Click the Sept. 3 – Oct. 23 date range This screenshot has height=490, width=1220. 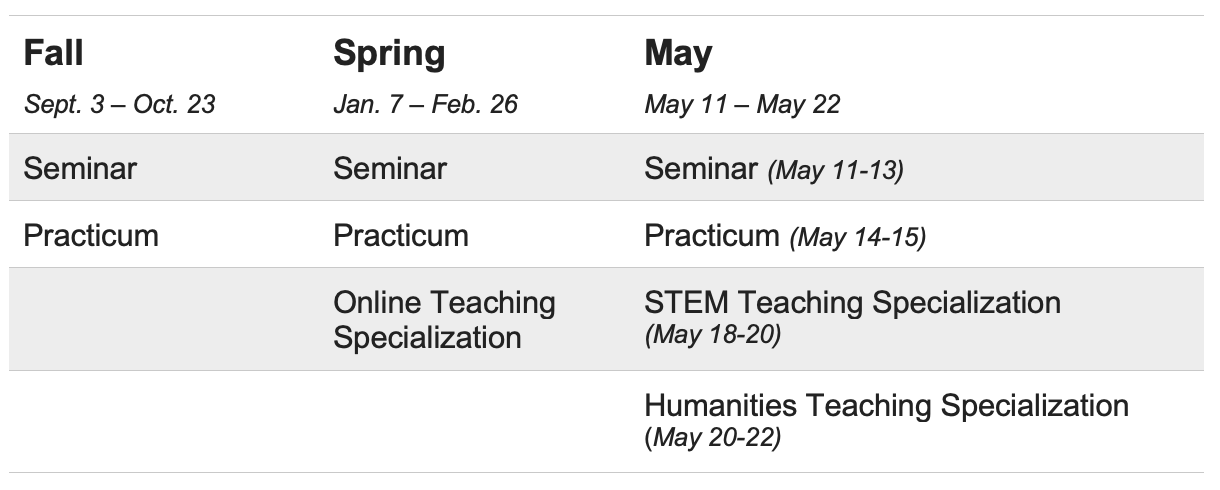pos(119,104)
